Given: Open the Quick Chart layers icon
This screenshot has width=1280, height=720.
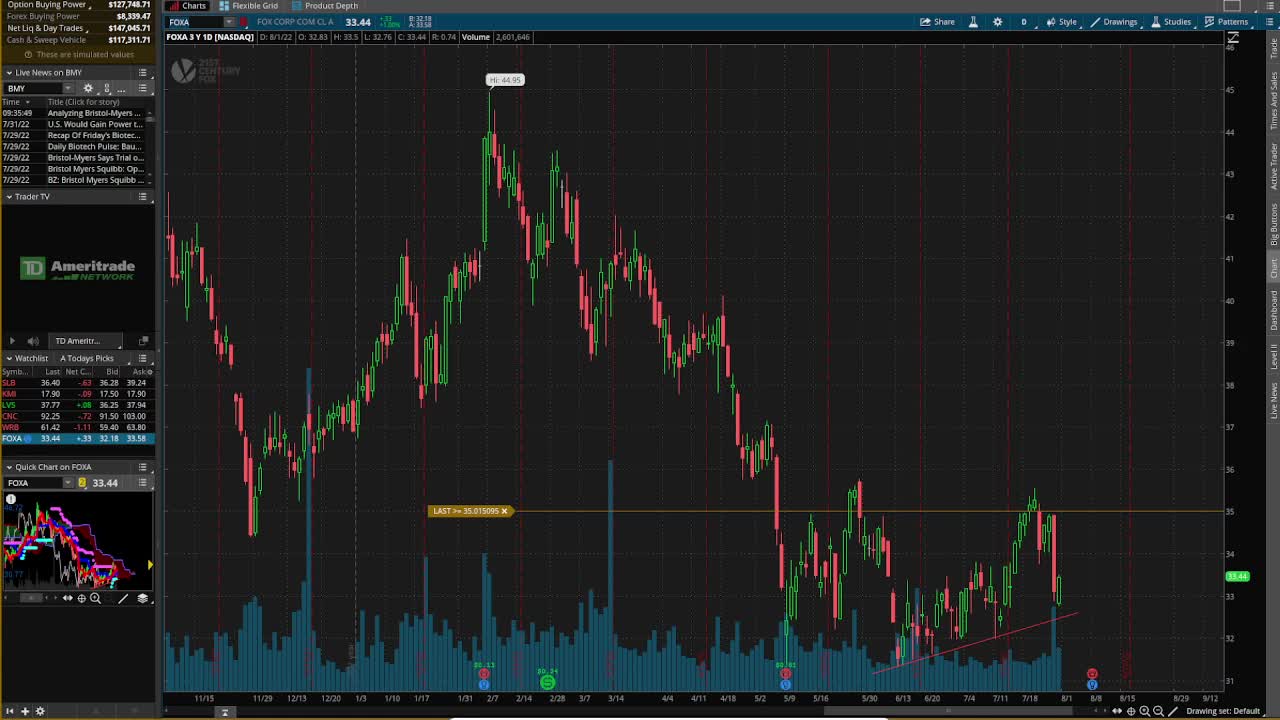Looking at the screenshot, I should [143, 598].
